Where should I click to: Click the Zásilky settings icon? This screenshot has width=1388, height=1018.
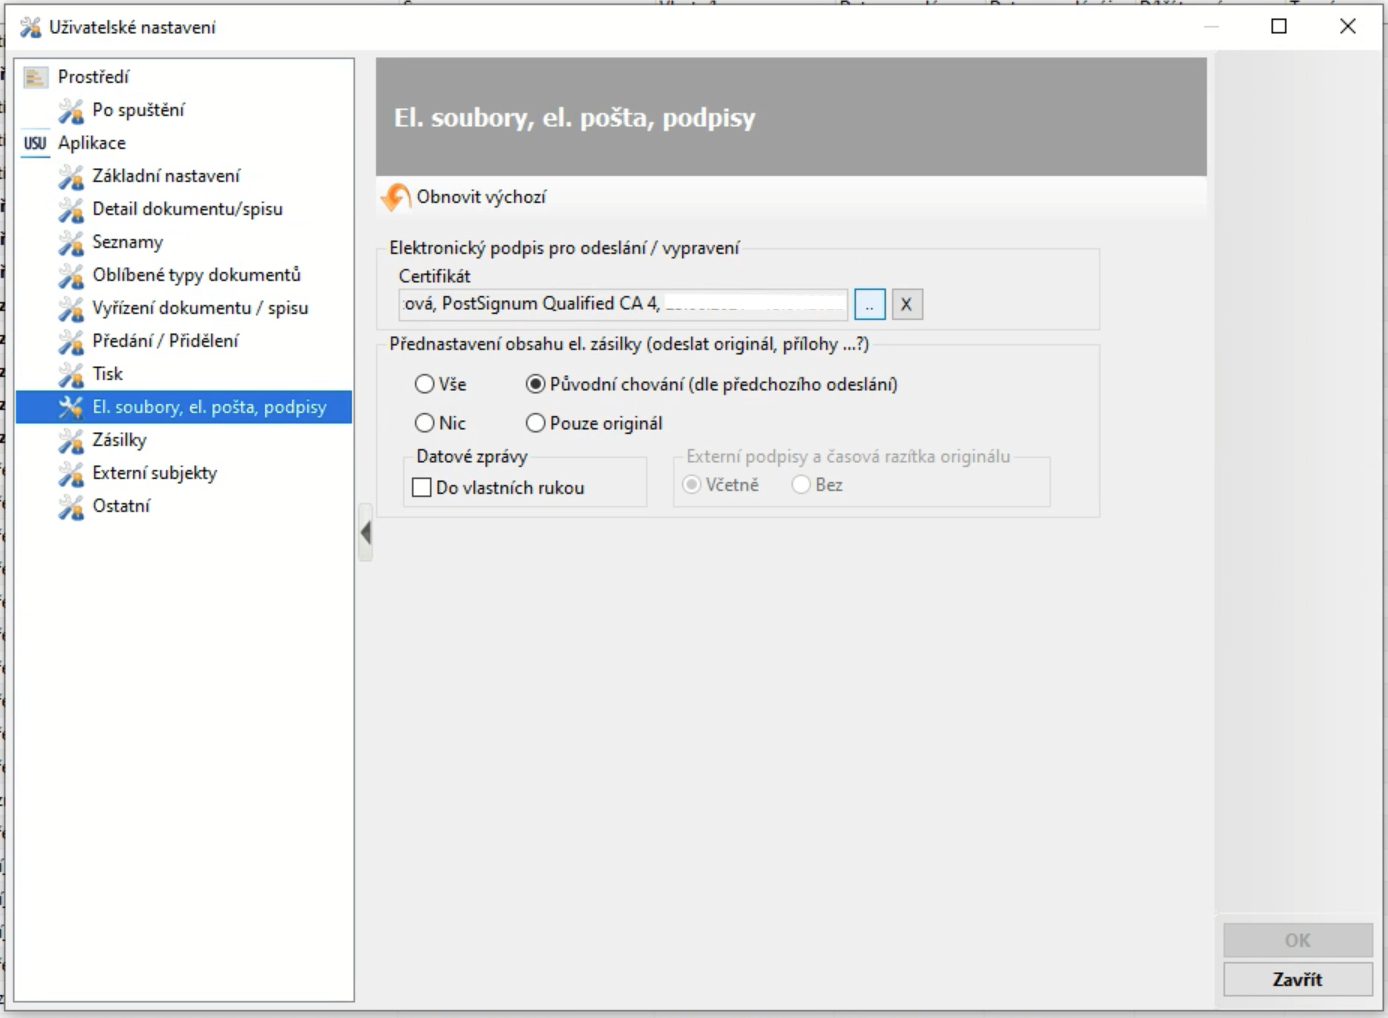(71, 441)
